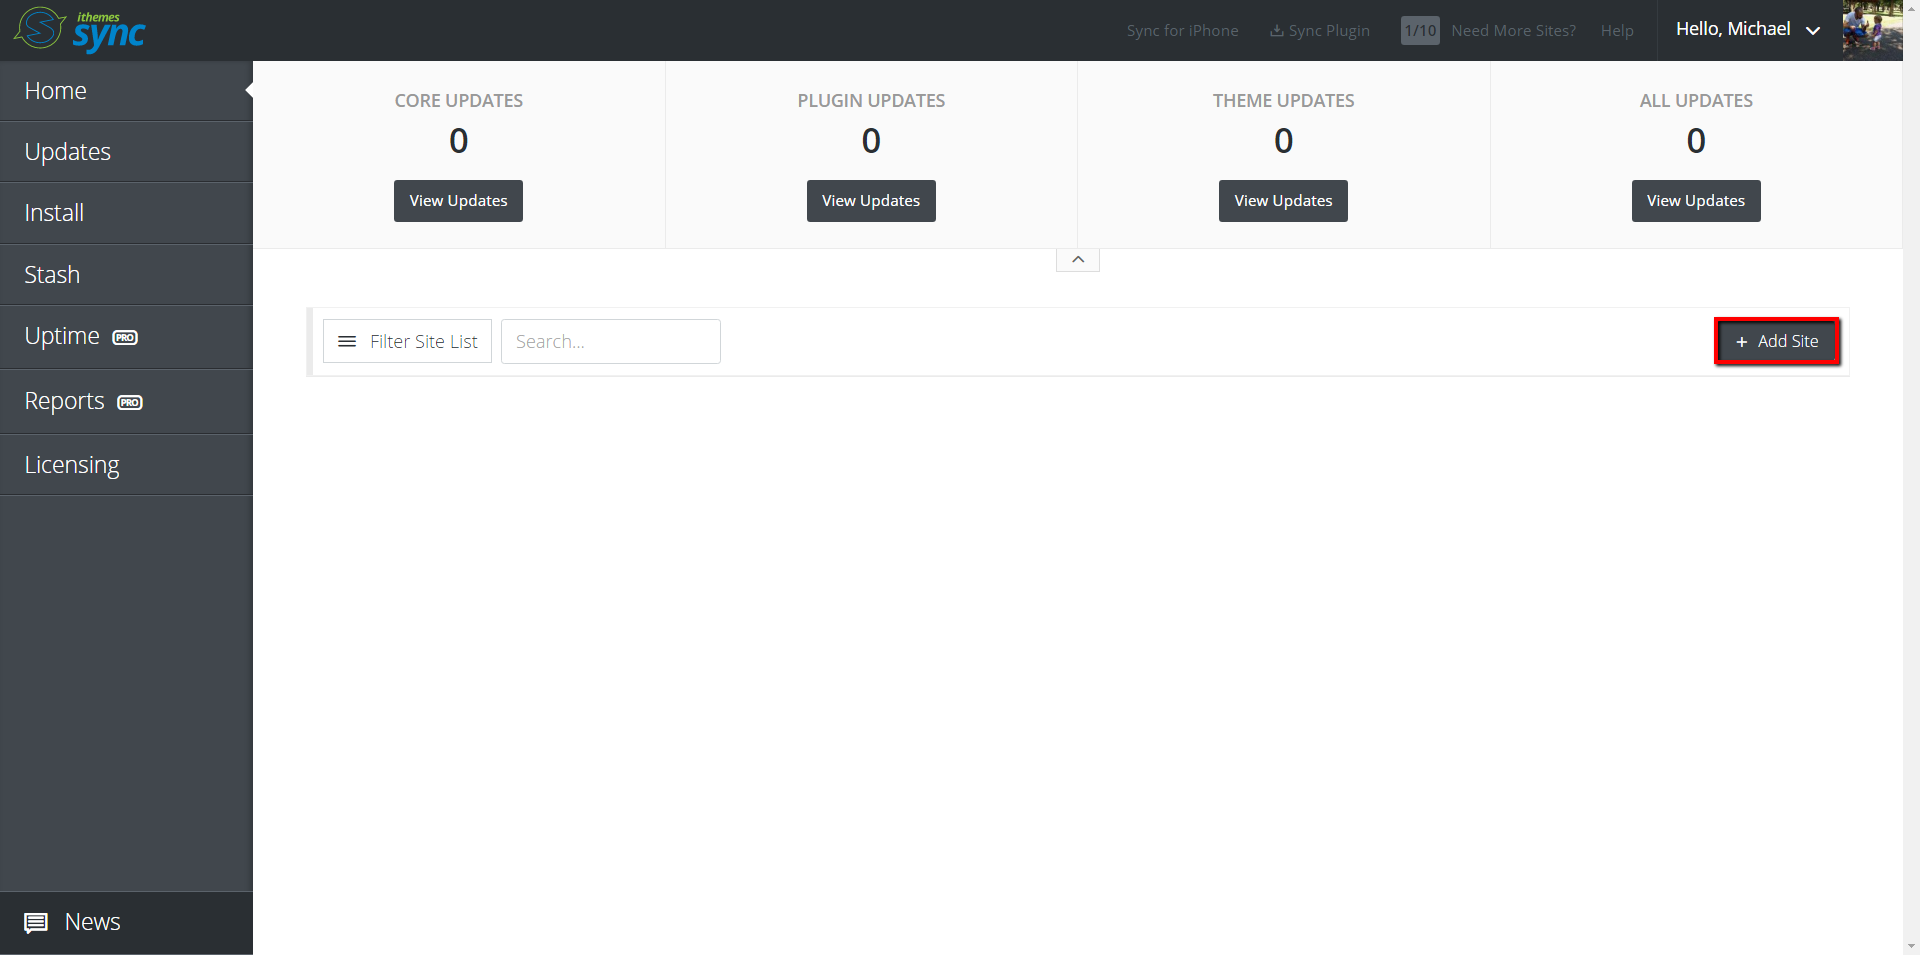View updates under All Updates
Viewport: 1920px width, 955px height.
click(1696, 201)
